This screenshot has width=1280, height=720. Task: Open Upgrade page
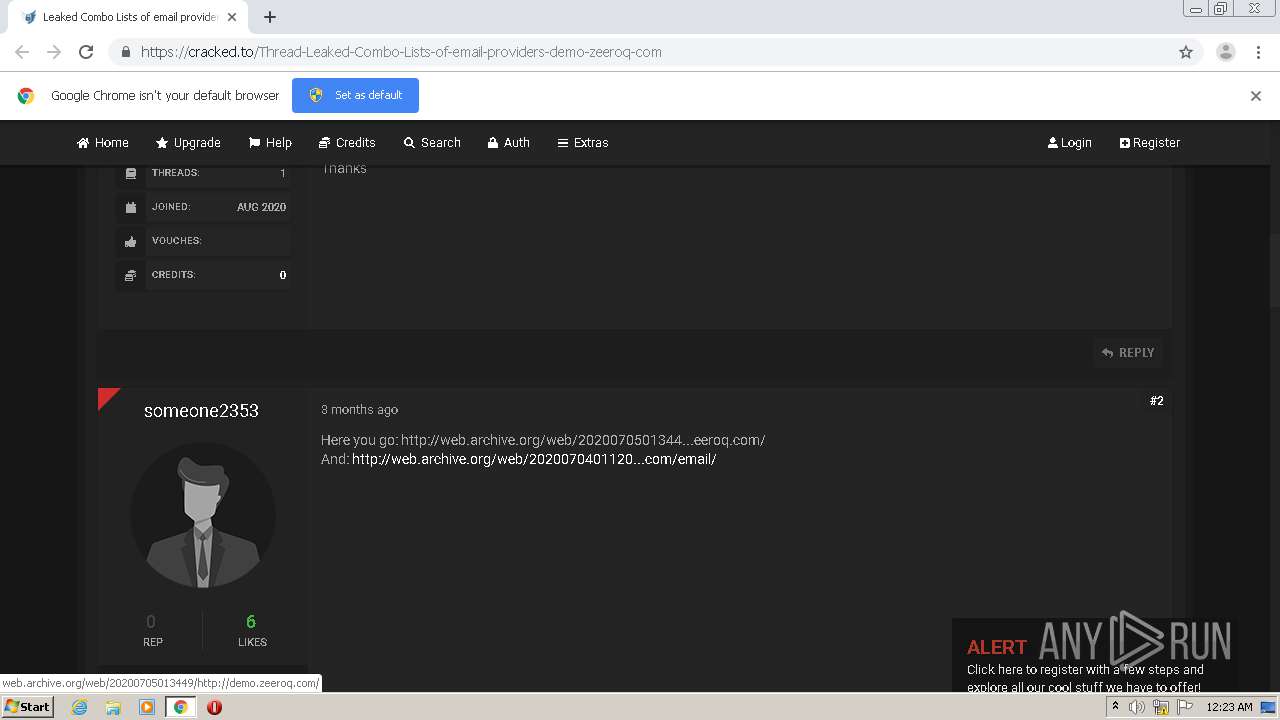coord(188,143)
